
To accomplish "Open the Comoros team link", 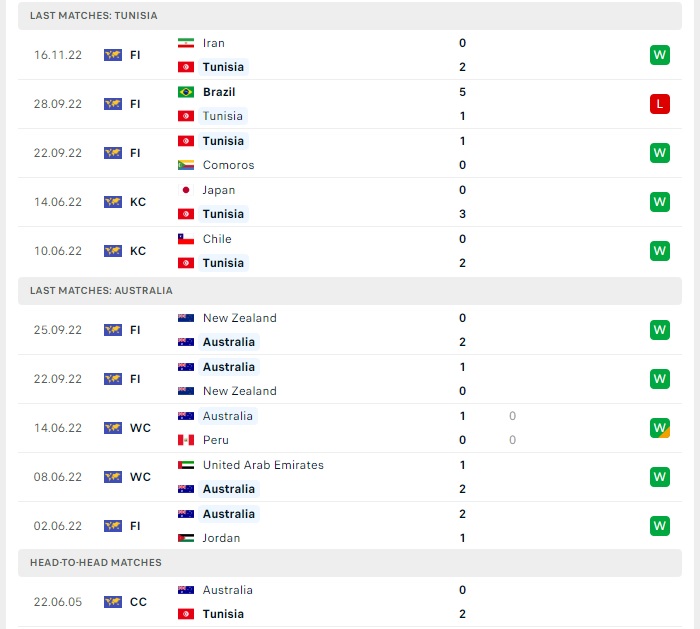I will tap(228, 165).
